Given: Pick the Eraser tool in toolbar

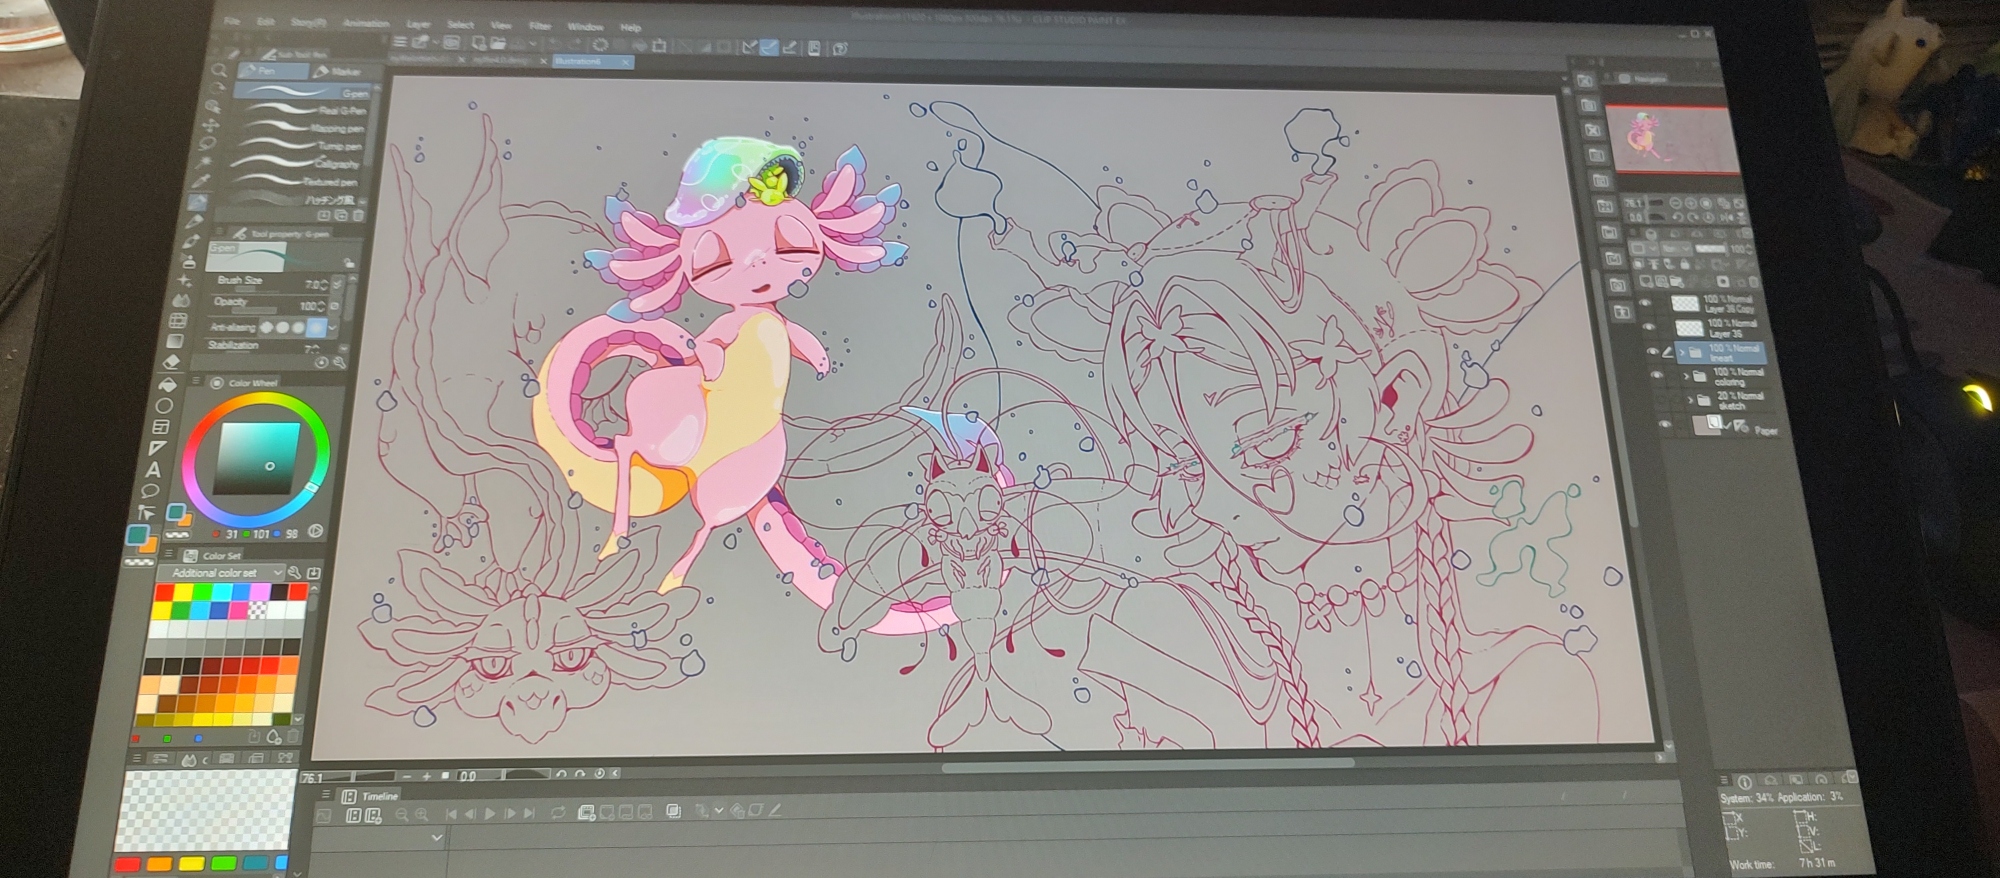Looking at the screenshot, I should click(x=172, y=362).
